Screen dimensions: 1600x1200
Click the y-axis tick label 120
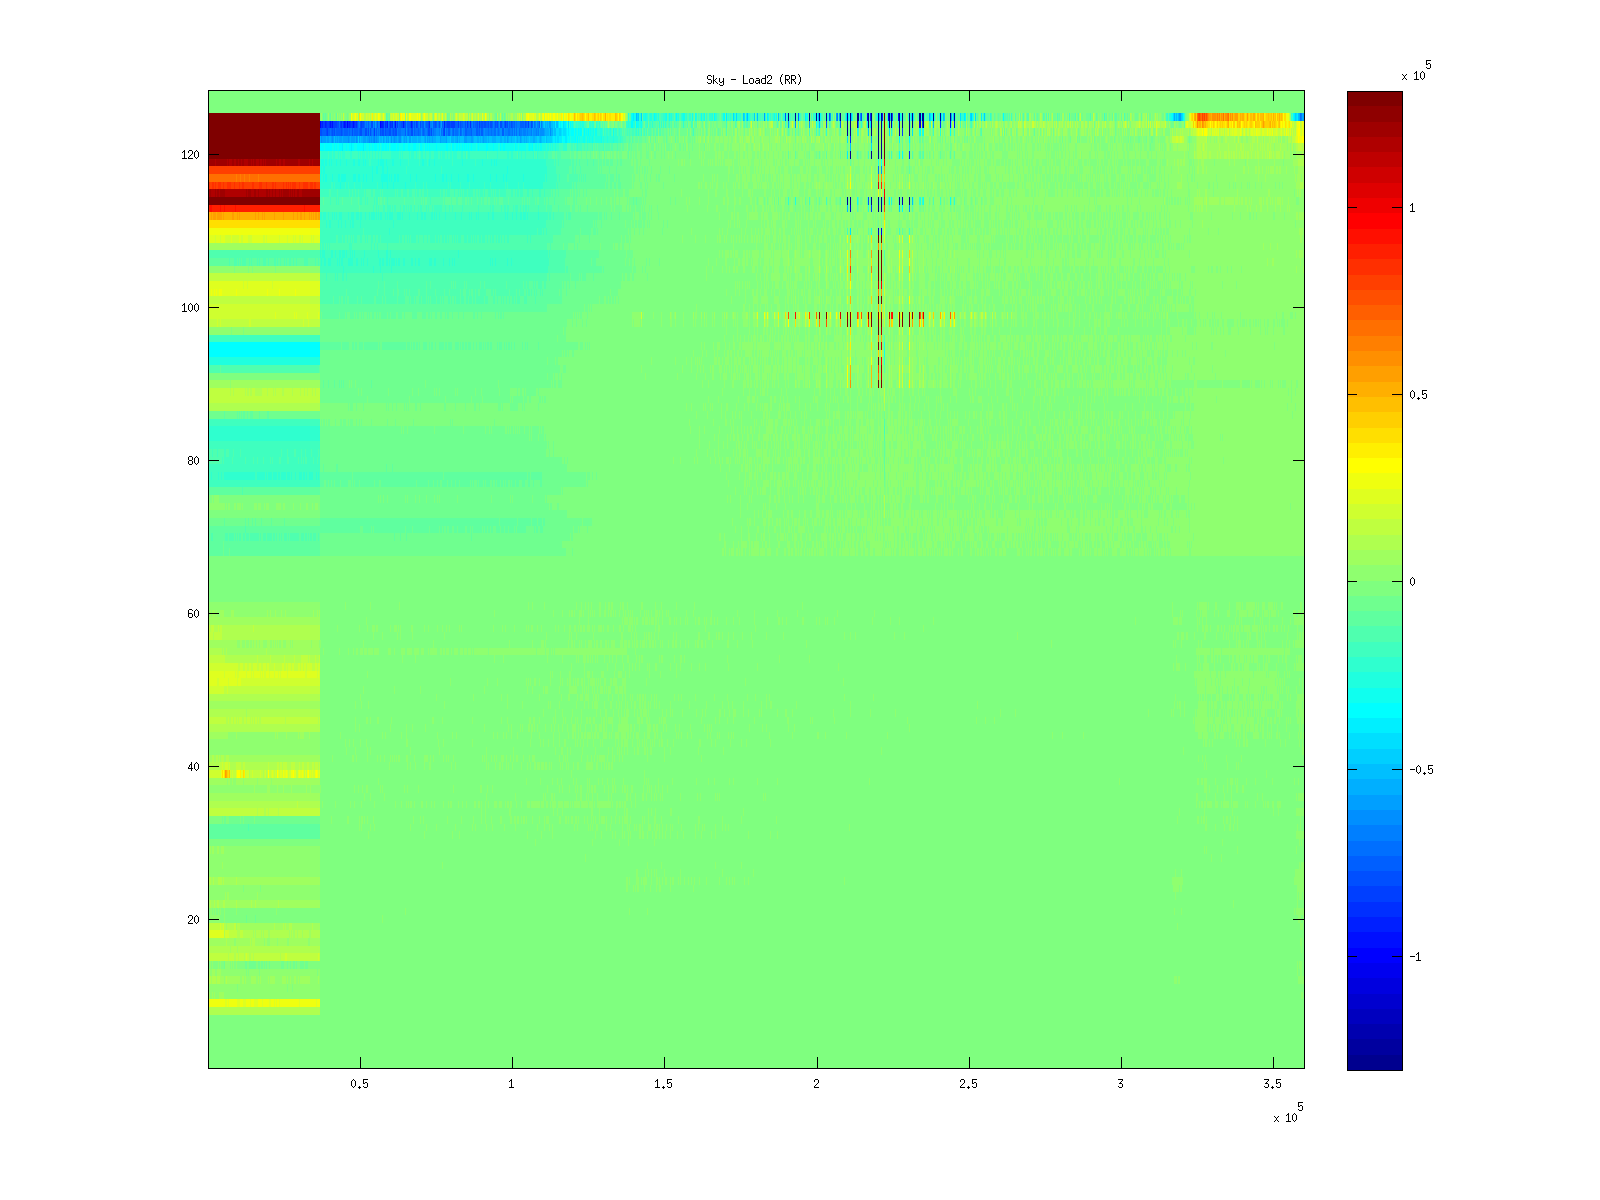190,155
